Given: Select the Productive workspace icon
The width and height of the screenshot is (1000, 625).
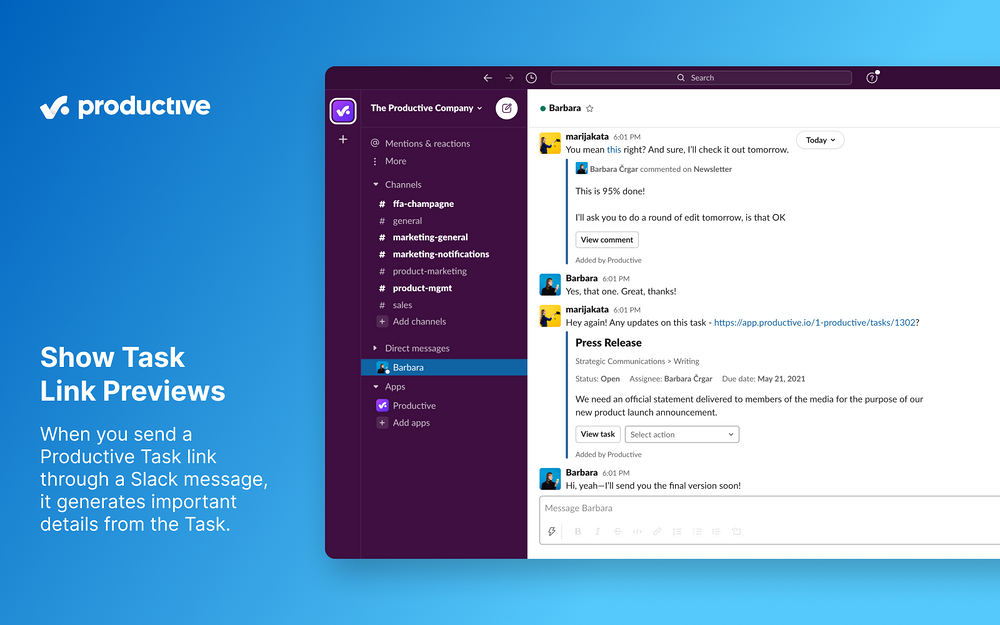Looking at the screenshot, I should coord(343,111).
